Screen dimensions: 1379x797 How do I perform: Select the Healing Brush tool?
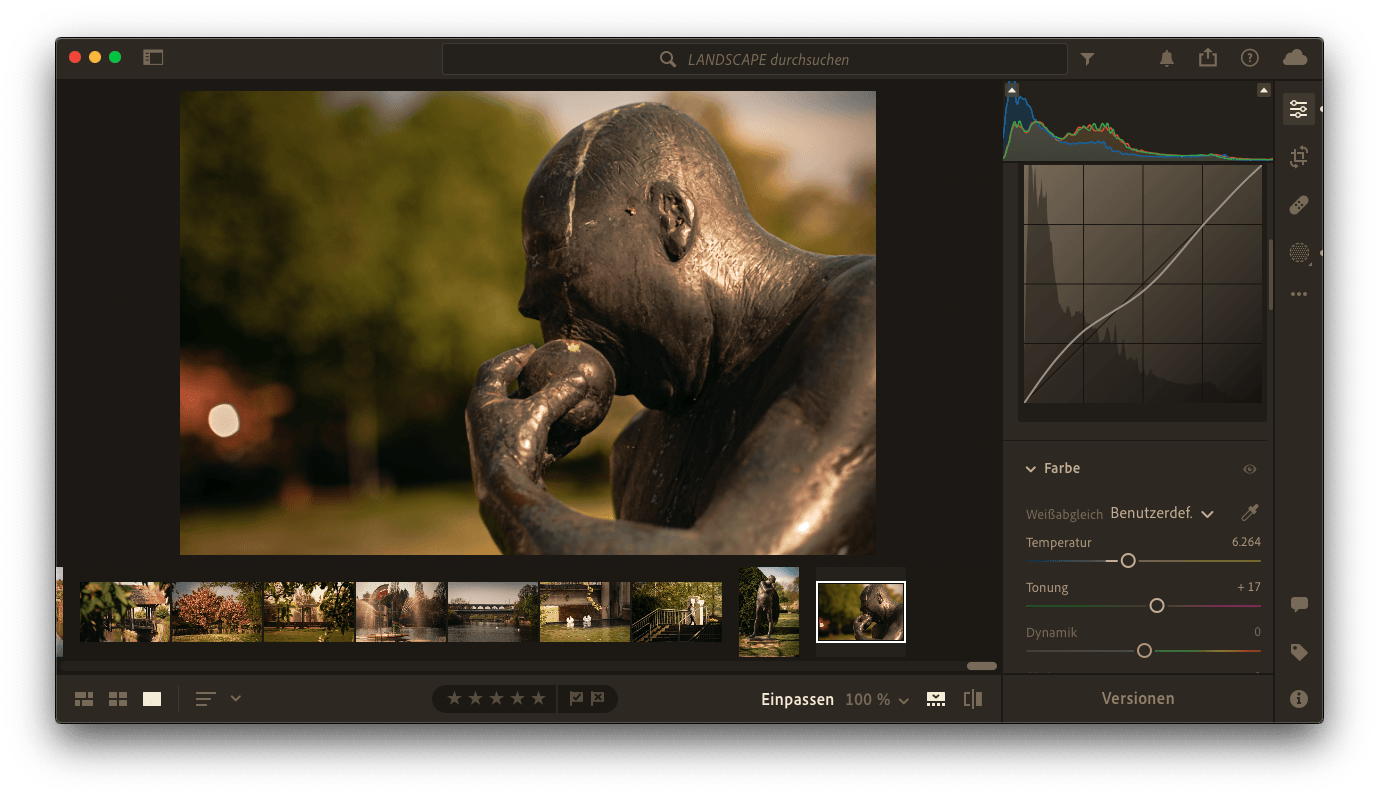click(1298, 205)
